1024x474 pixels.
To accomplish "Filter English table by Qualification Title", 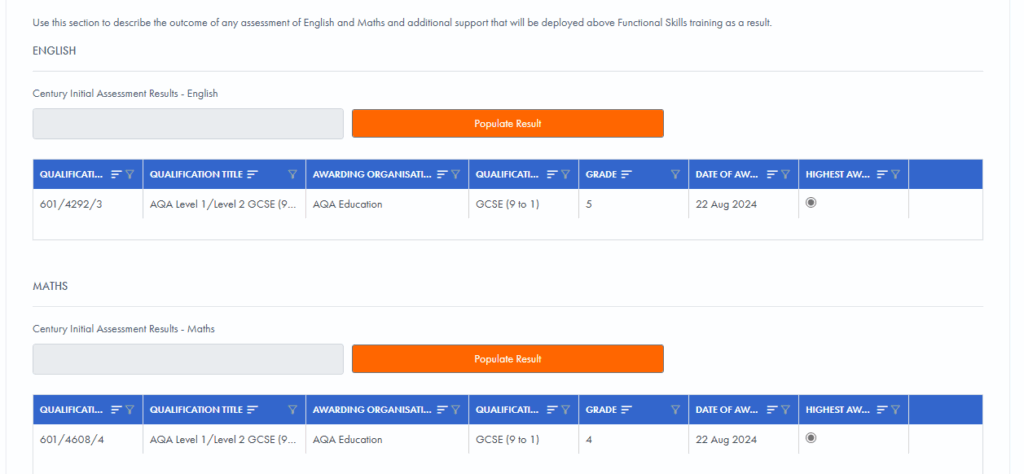I will point(292,174).
